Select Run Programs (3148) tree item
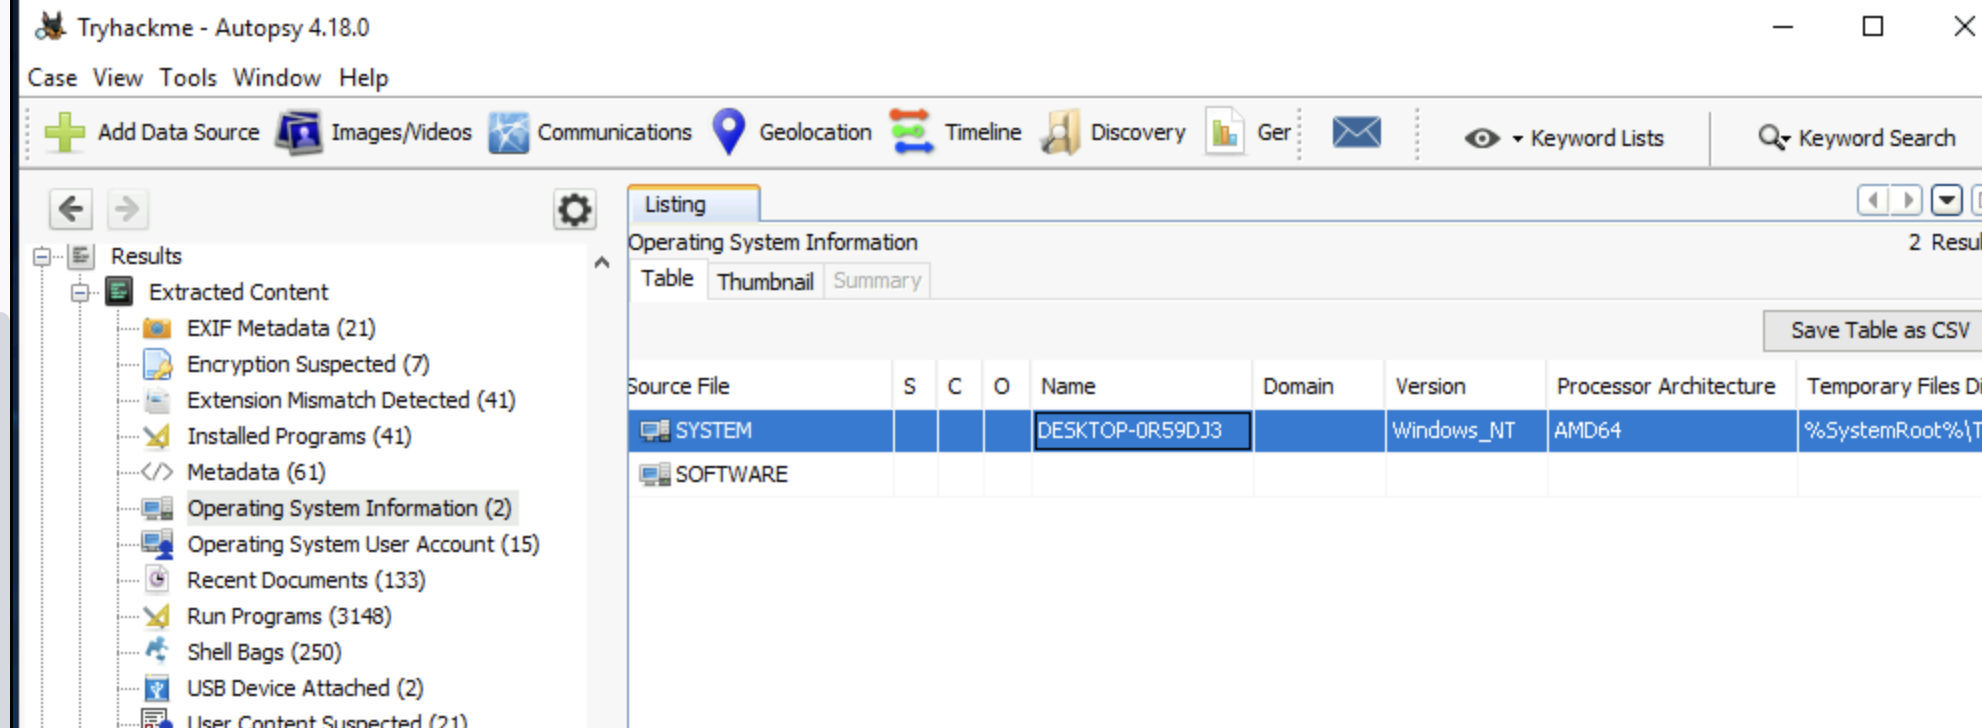The image size is (1982, 728). 289,616
